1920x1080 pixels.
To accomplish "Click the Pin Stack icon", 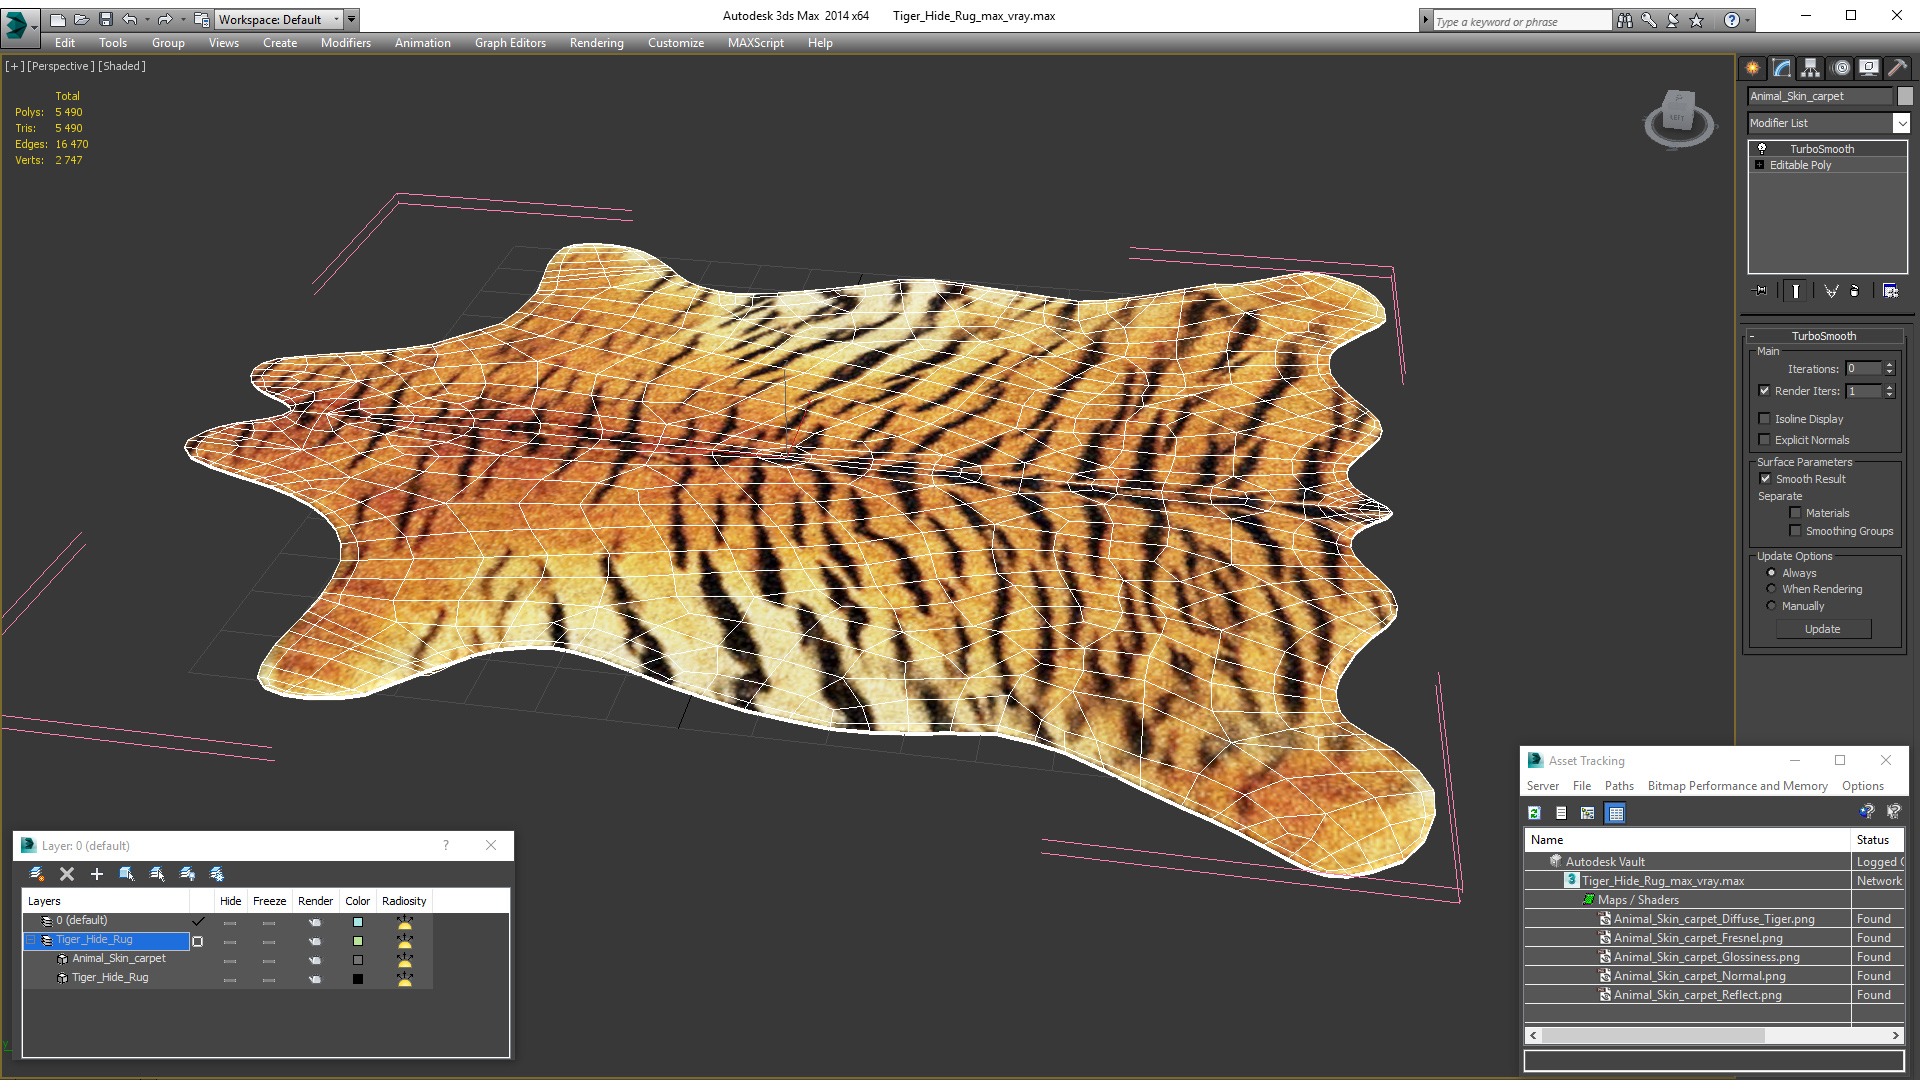I will click(x=1761, y=291).
